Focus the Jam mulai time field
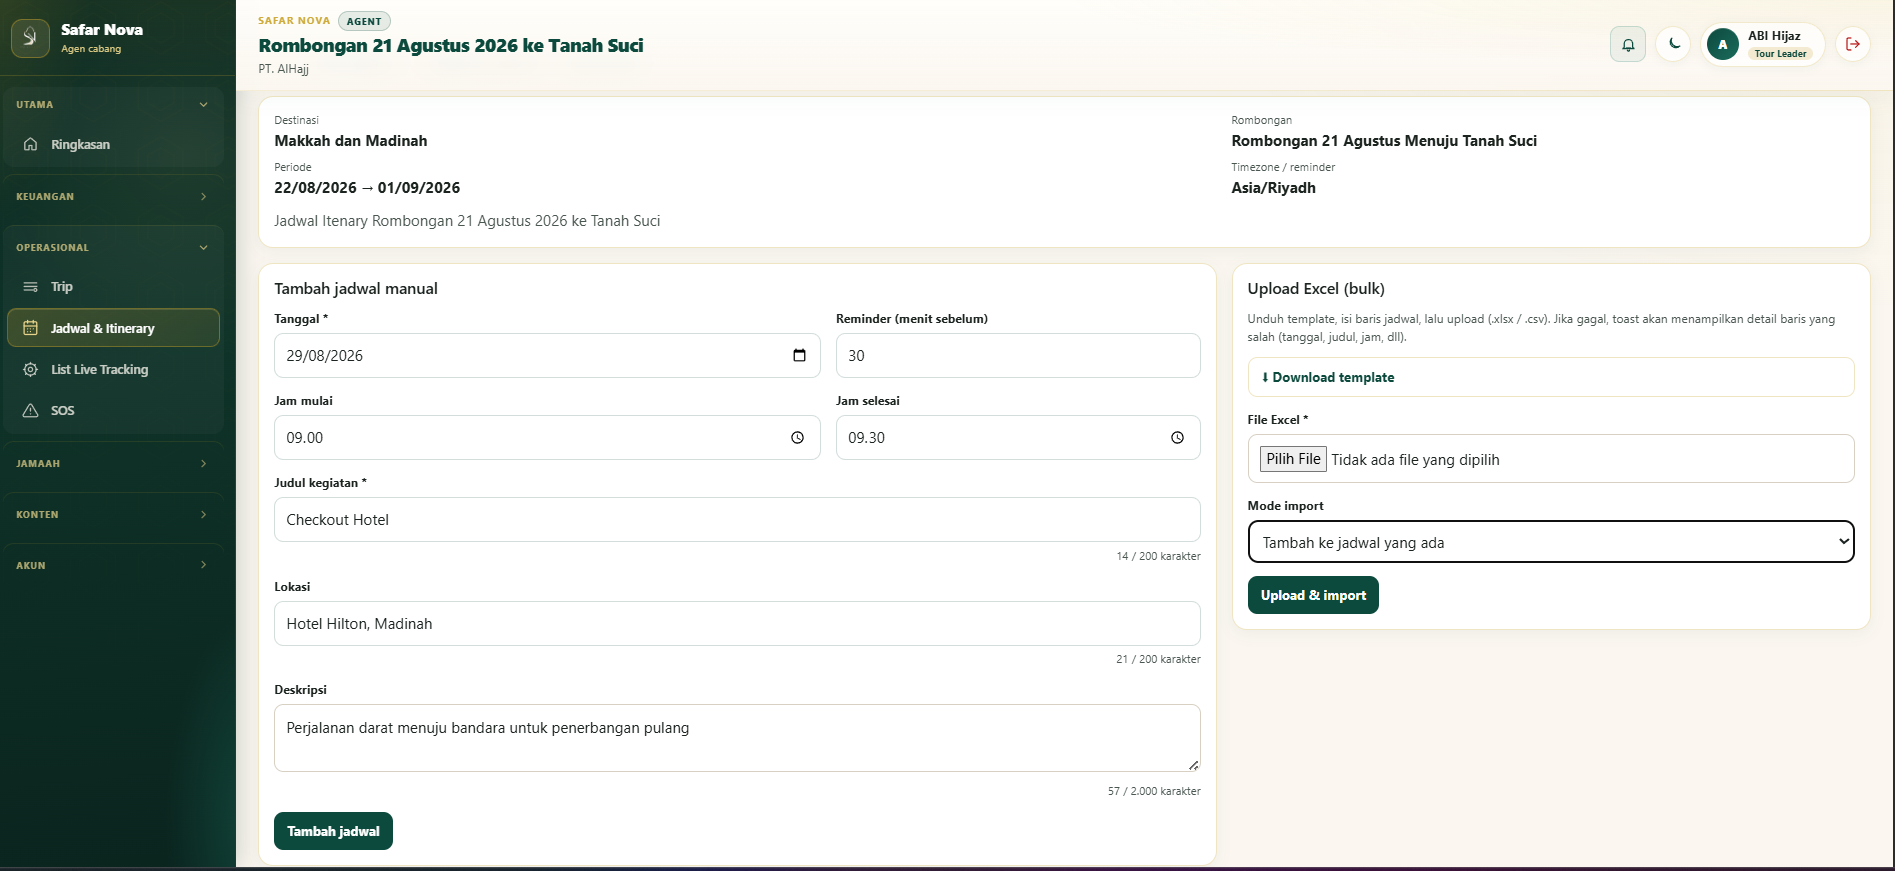1895x871 pixels. point(547,438)
